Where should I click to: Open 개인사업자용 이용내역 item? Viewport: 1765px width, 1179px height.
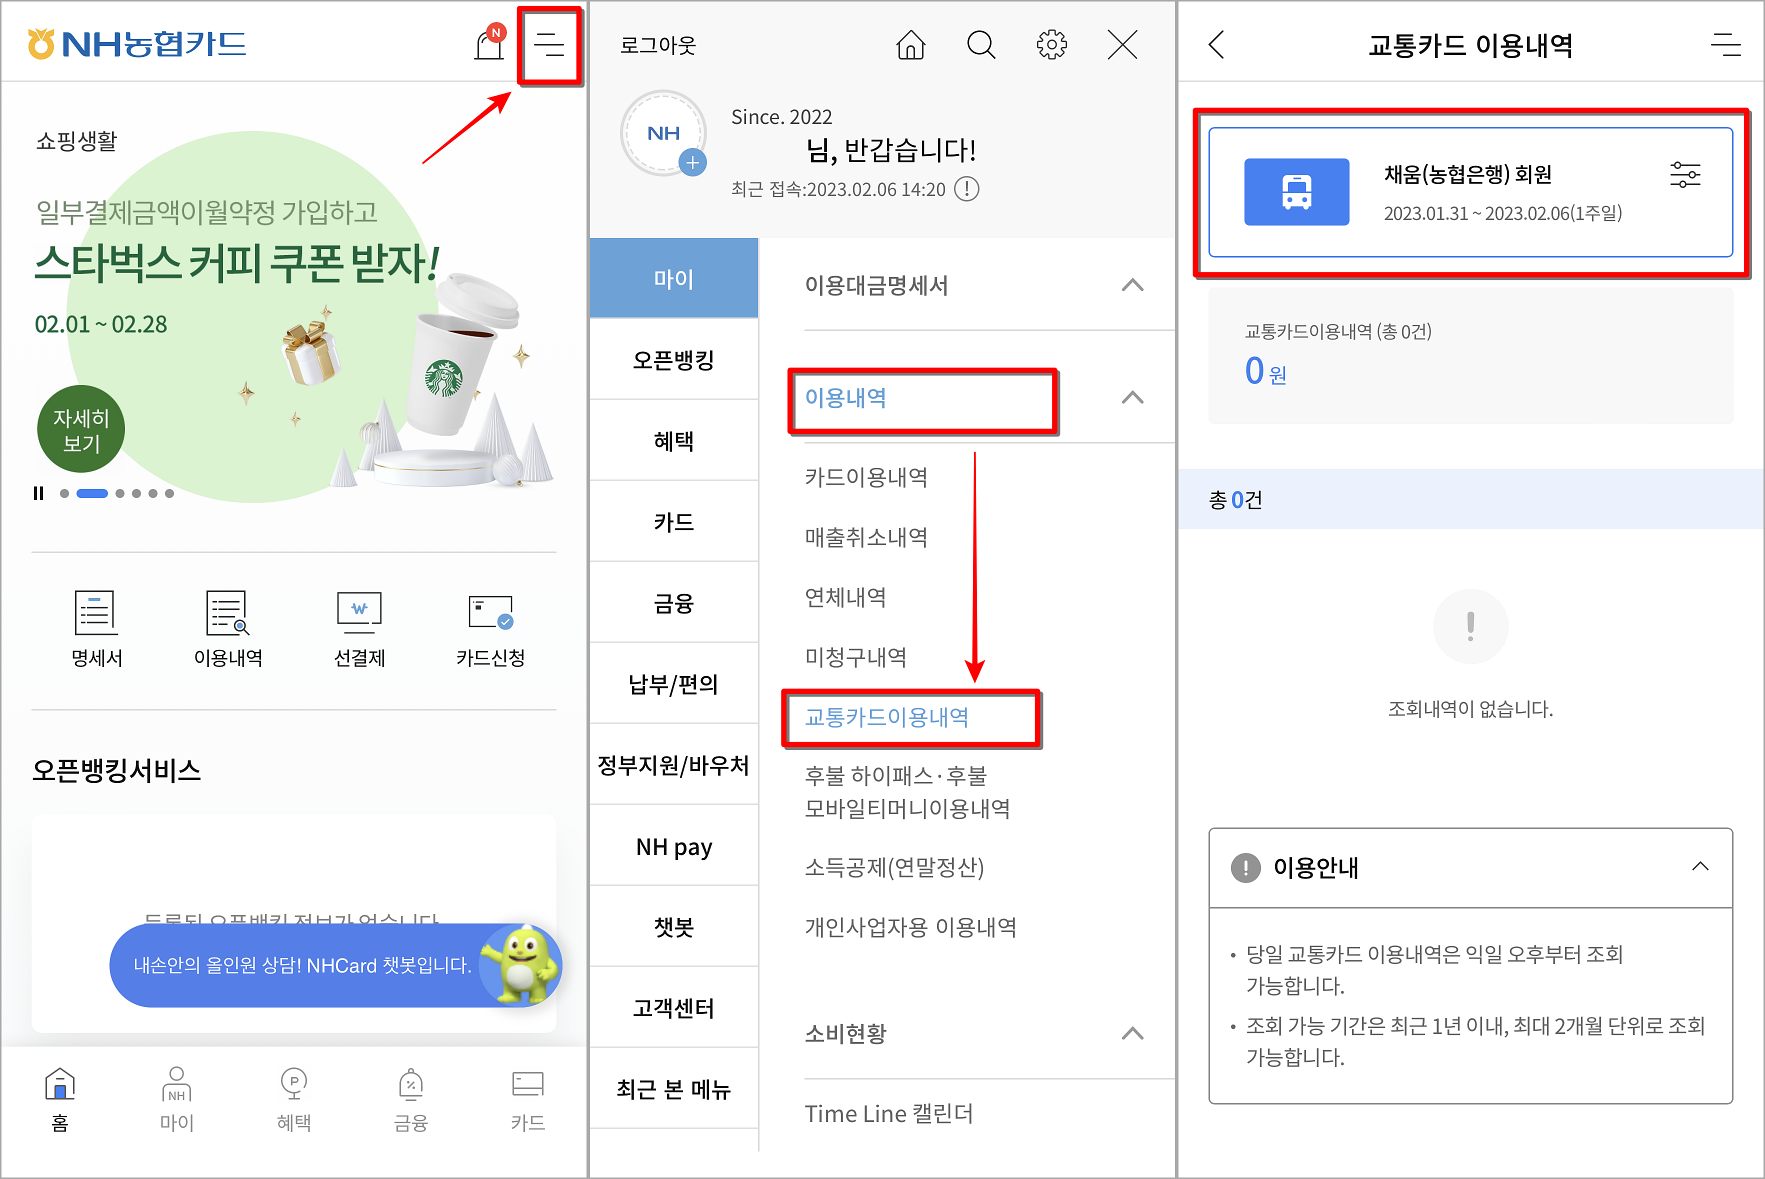click(x=910, y=927)
